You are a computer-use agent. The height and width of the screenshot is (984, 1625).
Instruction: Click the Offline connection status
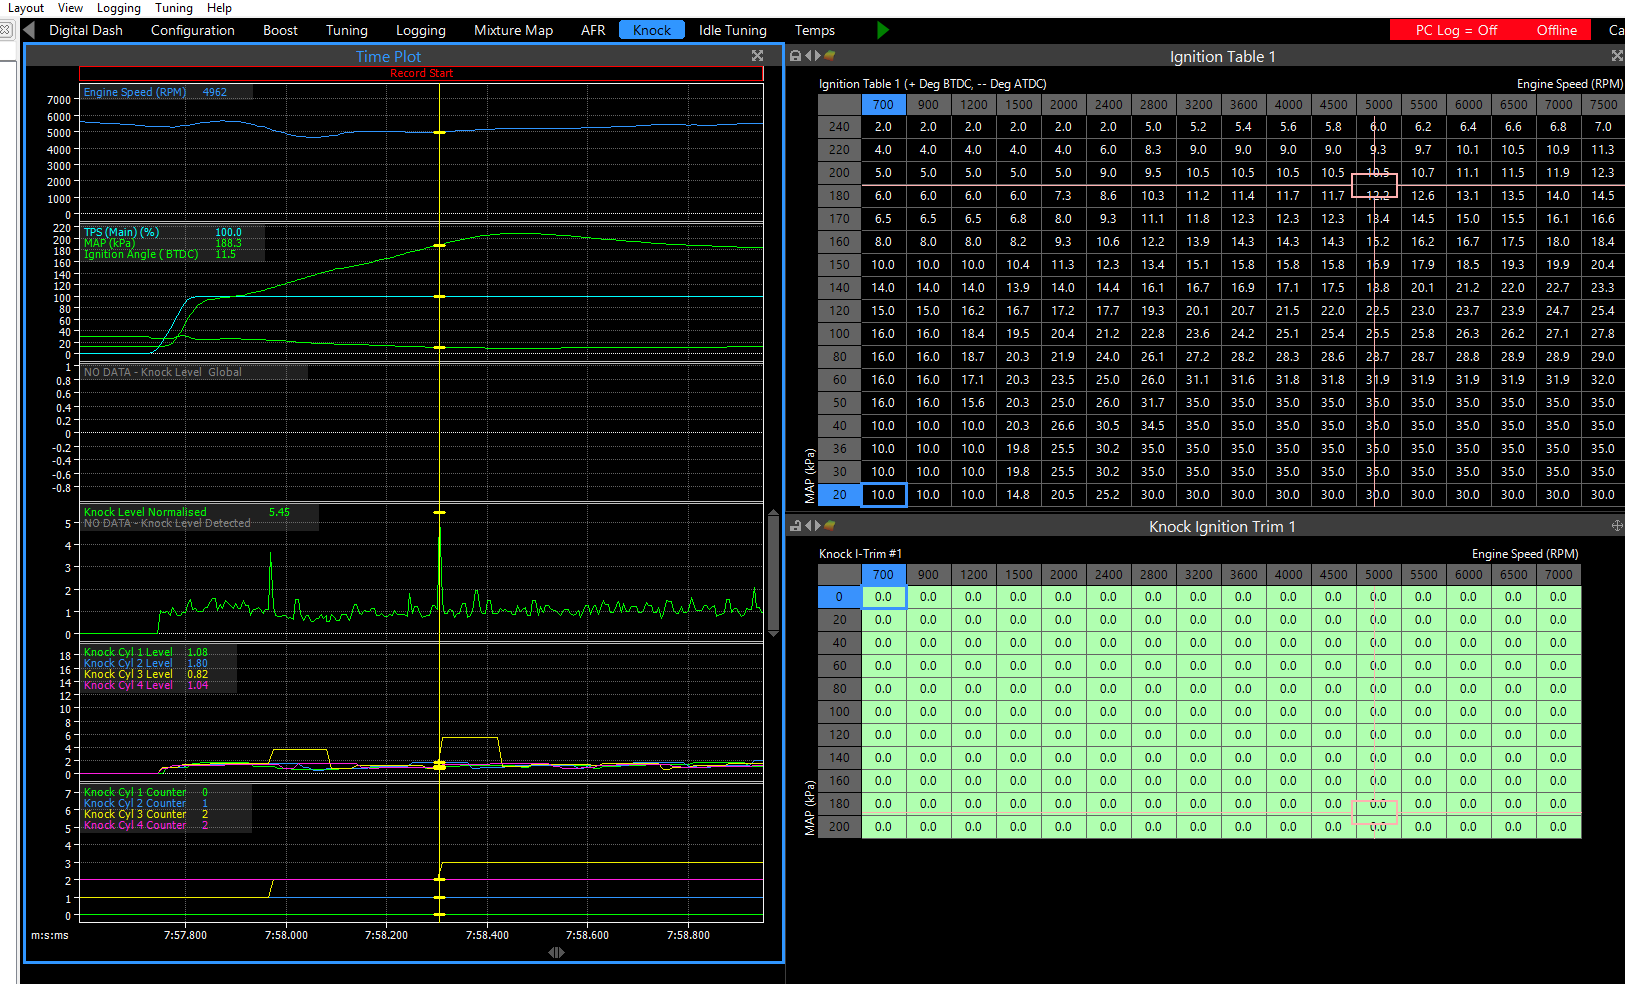(x=1556, y=30)
